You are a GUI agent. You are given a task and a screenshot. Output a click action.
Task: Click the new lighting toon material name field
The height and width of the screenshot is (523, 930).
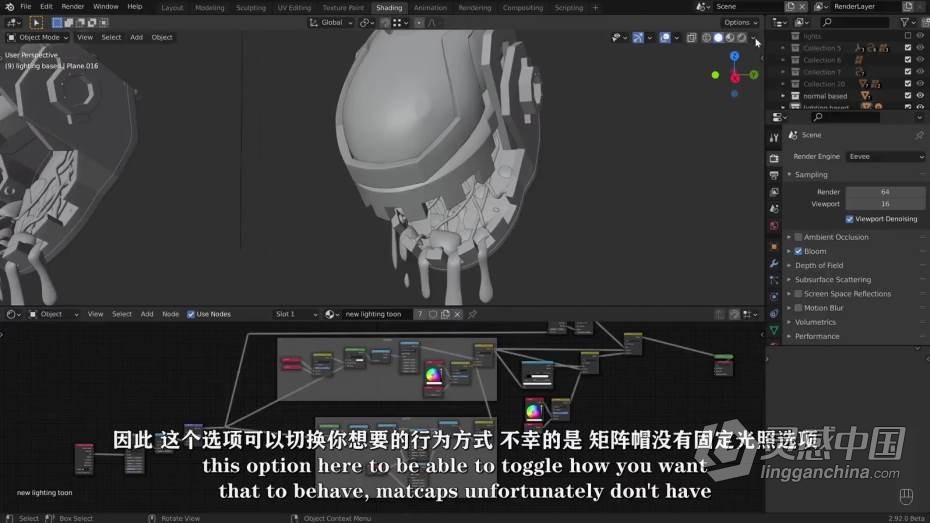tap(376, 314)
